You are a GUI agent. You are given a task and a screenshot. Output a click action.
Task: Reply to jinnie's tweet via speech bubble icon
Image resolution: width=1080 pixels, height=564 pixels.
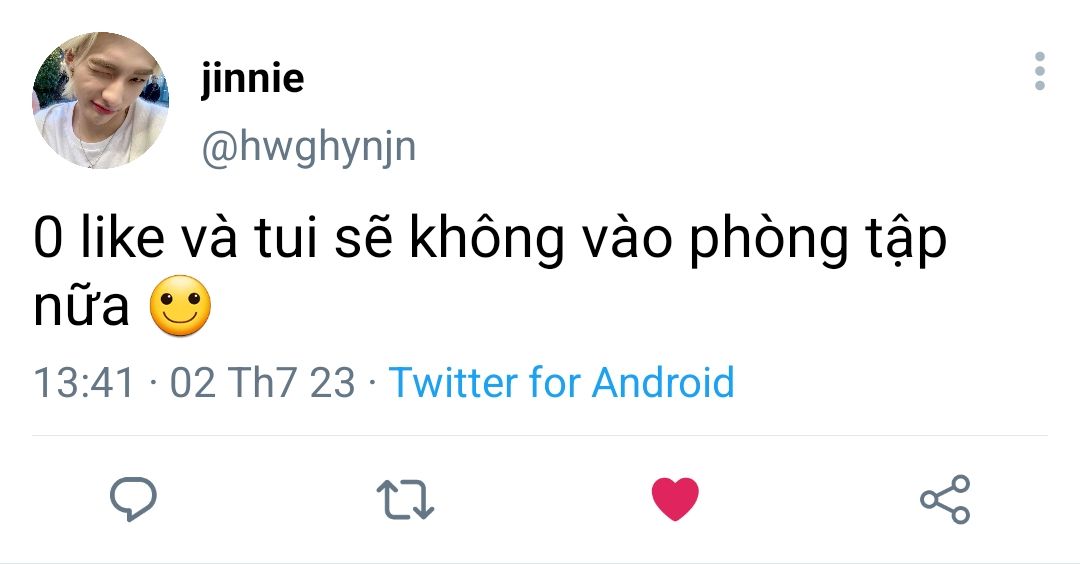(134, 499)
